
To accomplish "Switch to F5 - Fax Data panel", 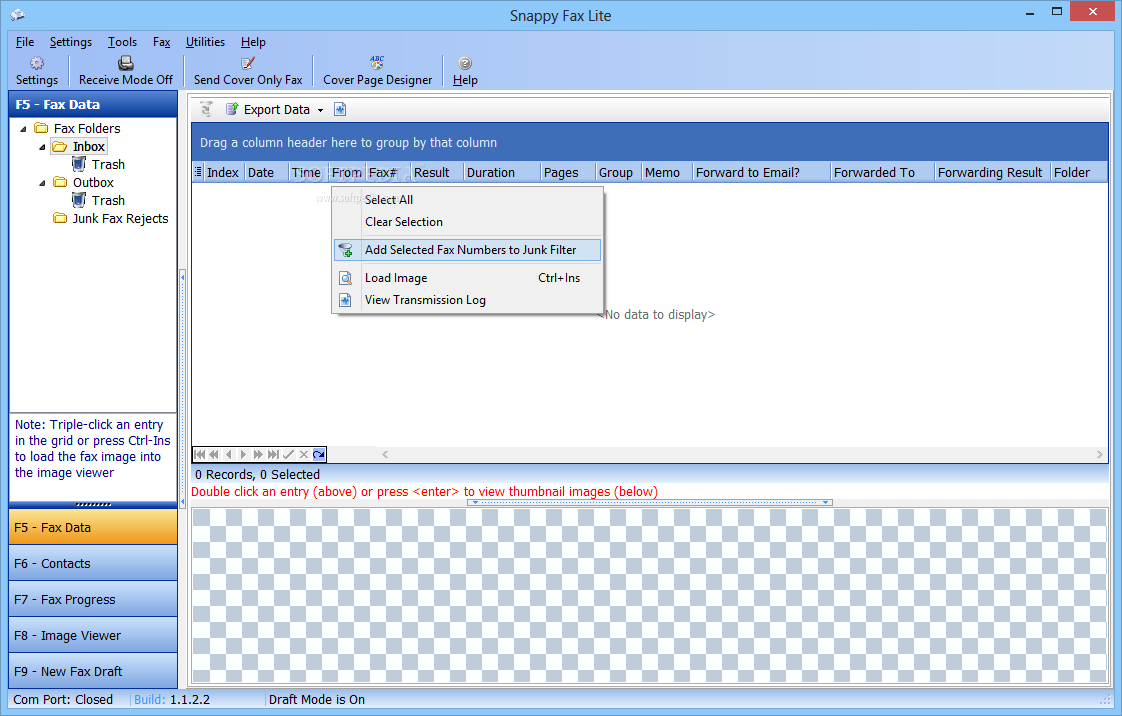I will (x=93, y=527).
